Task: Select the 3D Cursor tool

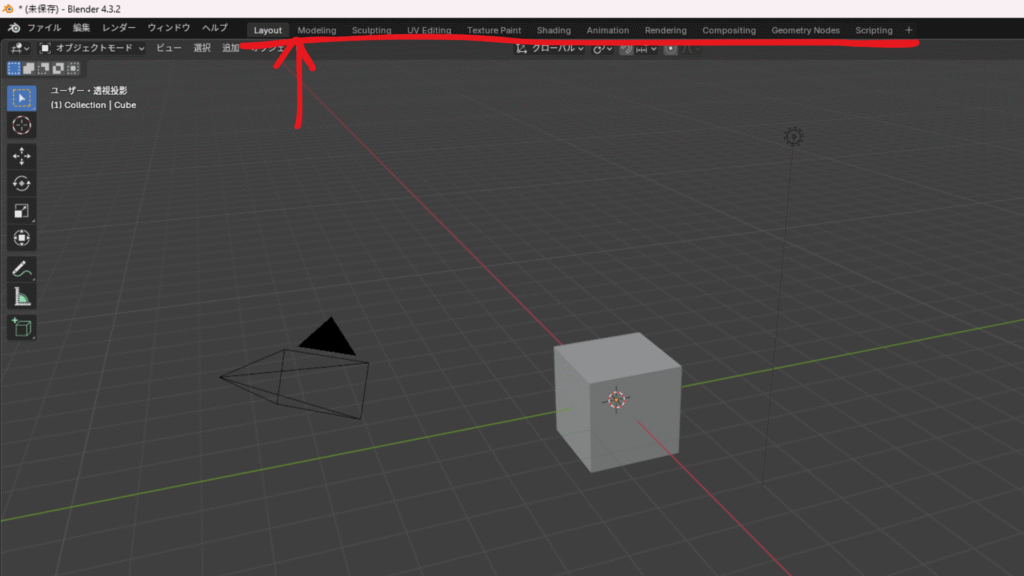Action: (22, 125)
